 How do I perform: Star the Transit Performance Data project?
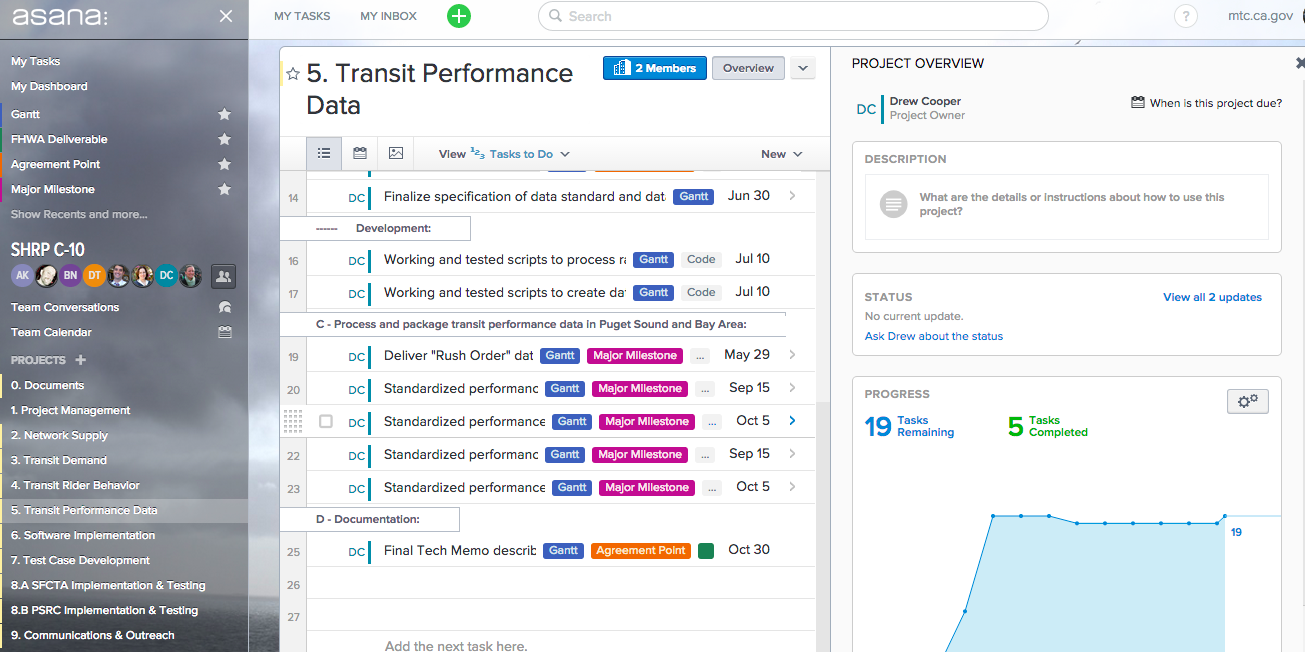[x=292, y=72]
